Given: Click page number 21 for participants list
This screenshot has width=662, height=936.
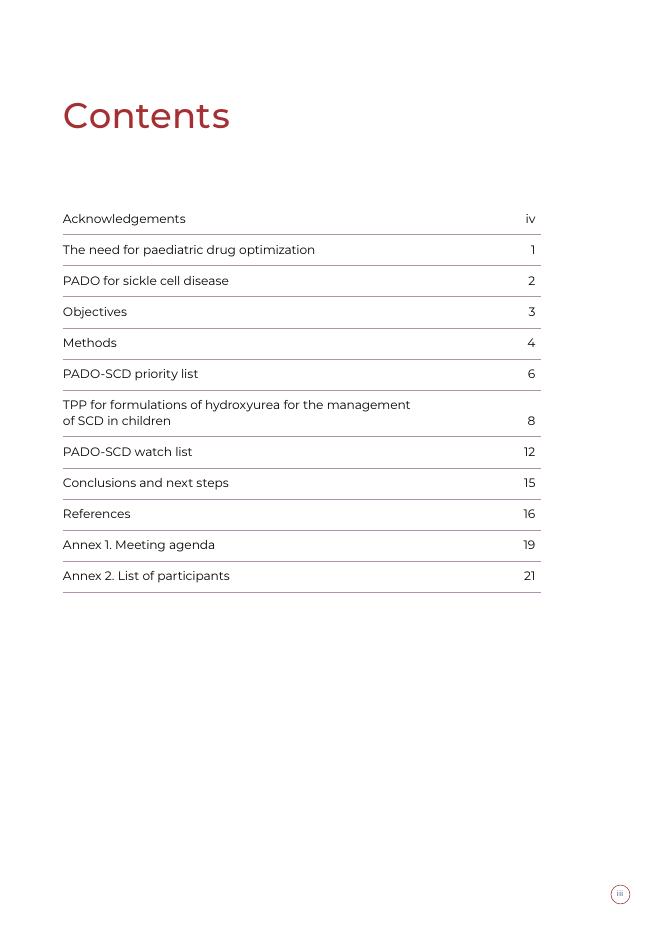Looking at the screenshot, I should tap(529, 576).
